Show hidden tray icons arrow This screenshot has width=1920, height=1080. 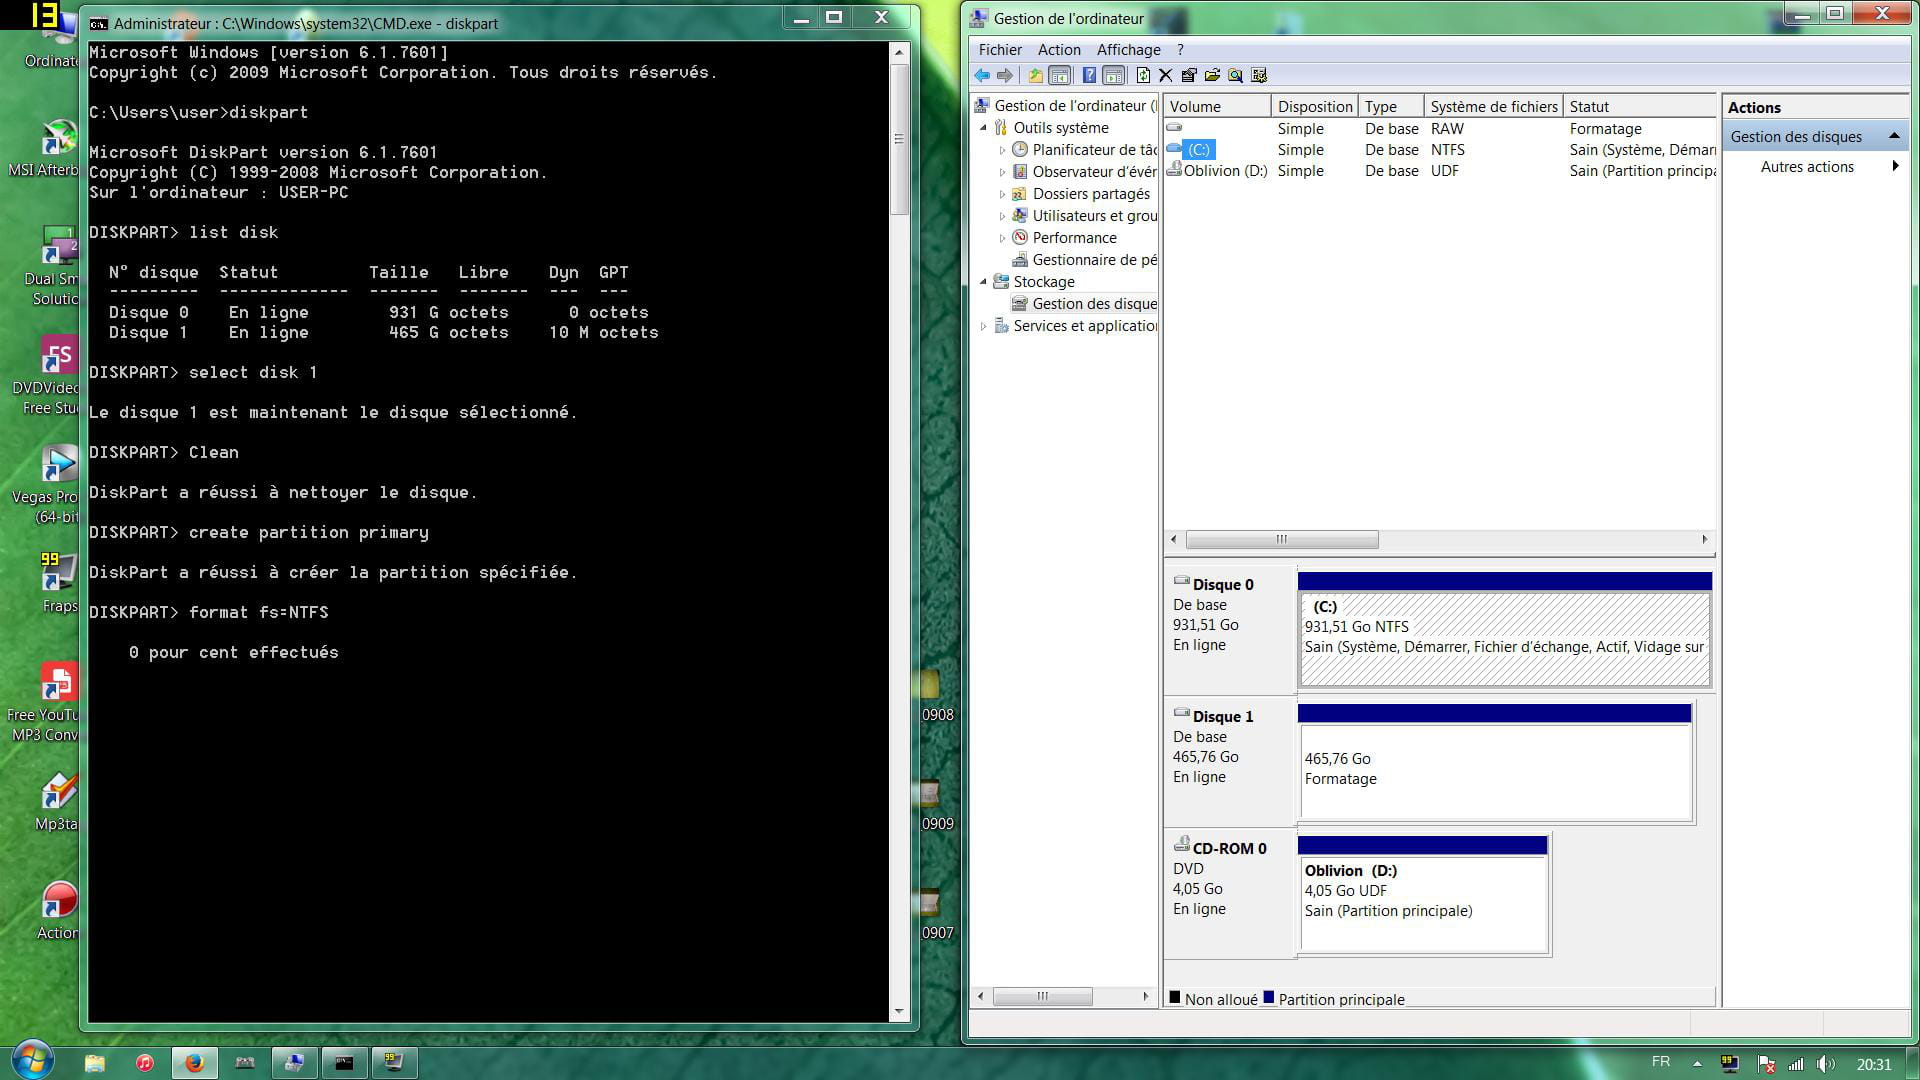(x=1697, y=1063)
